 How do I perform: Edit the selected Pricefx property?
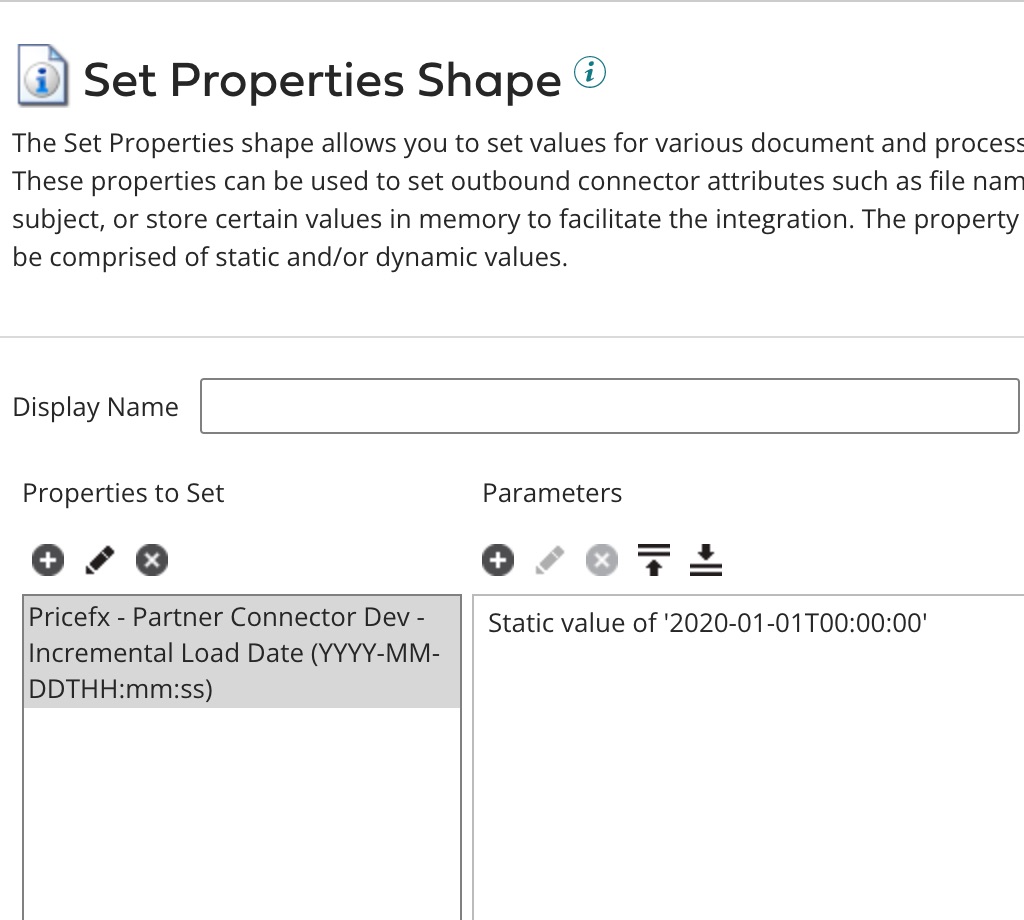tap(100, 560)
